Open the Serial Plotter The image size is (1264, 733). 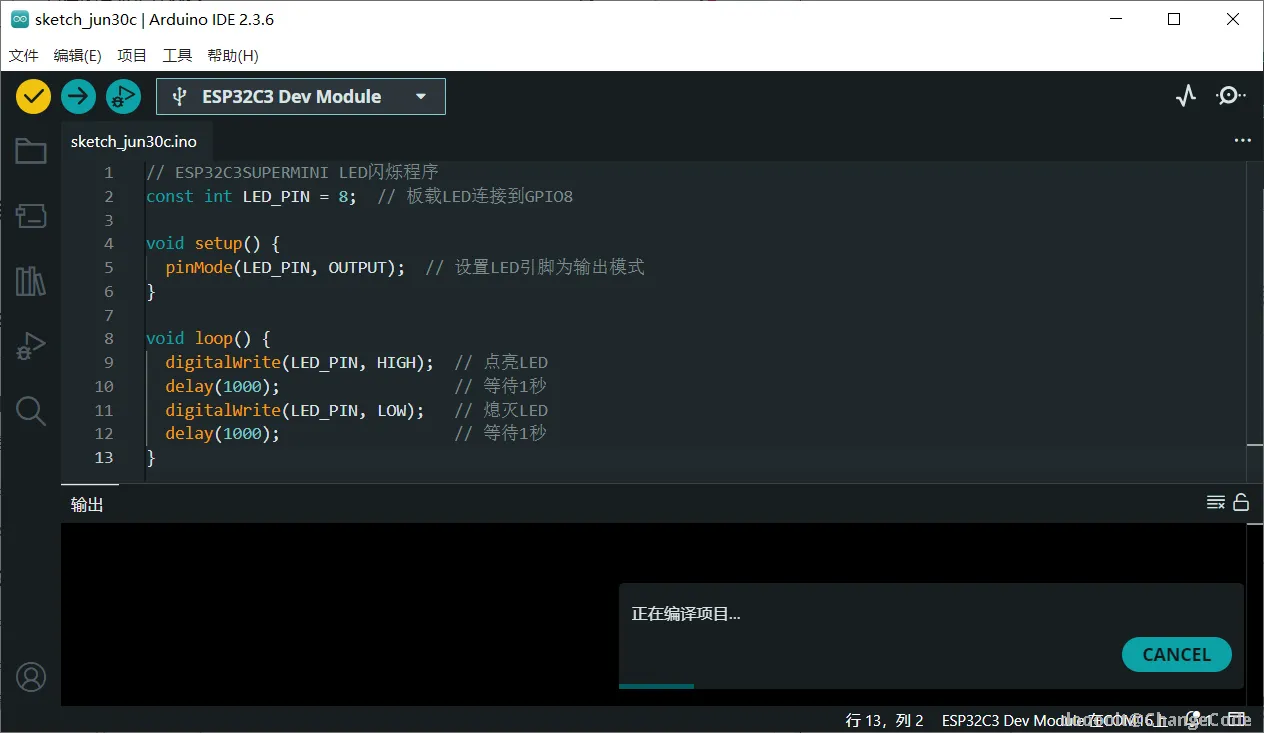1186,96
